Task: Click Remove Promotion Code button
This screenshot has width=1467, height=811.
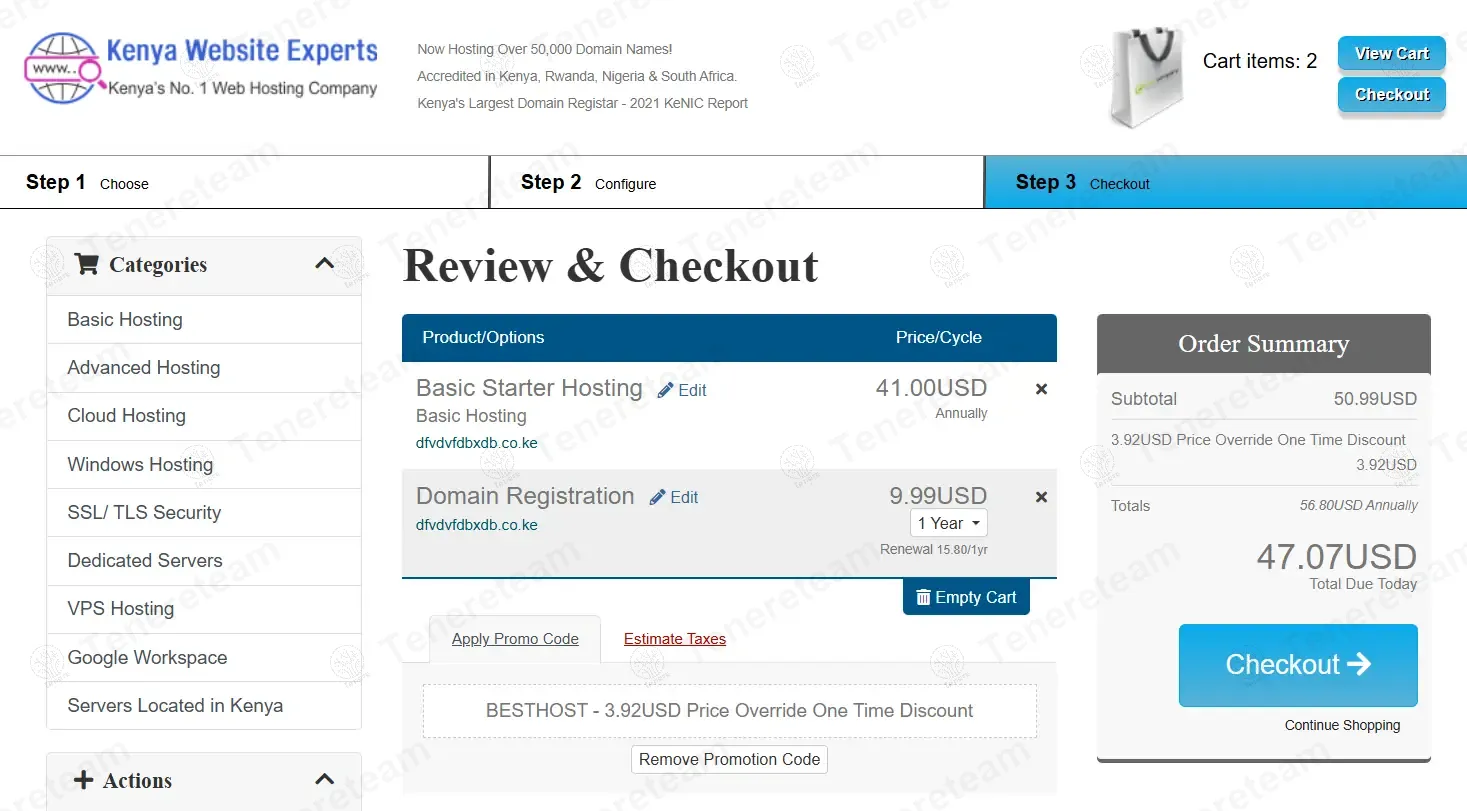Action: point(729,759)
